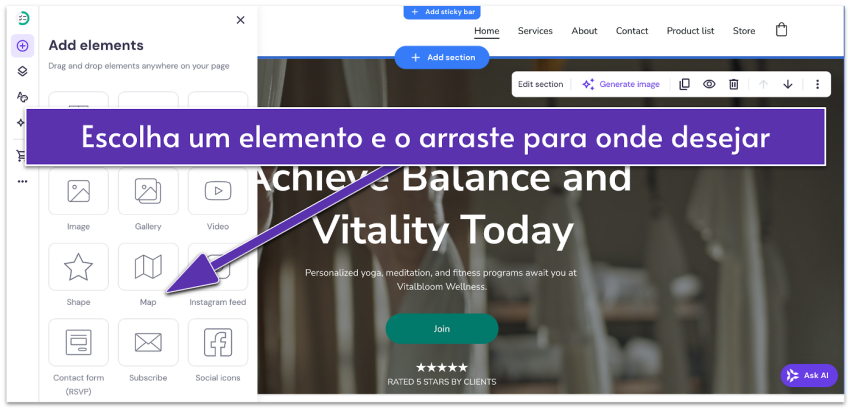Select the Vitality Today heading text

point(443,230)
